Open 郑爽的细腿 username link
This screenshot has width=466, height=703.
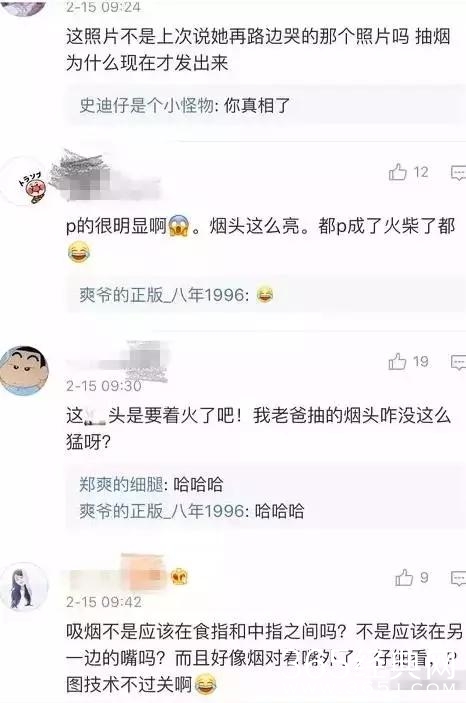point(121,485)
